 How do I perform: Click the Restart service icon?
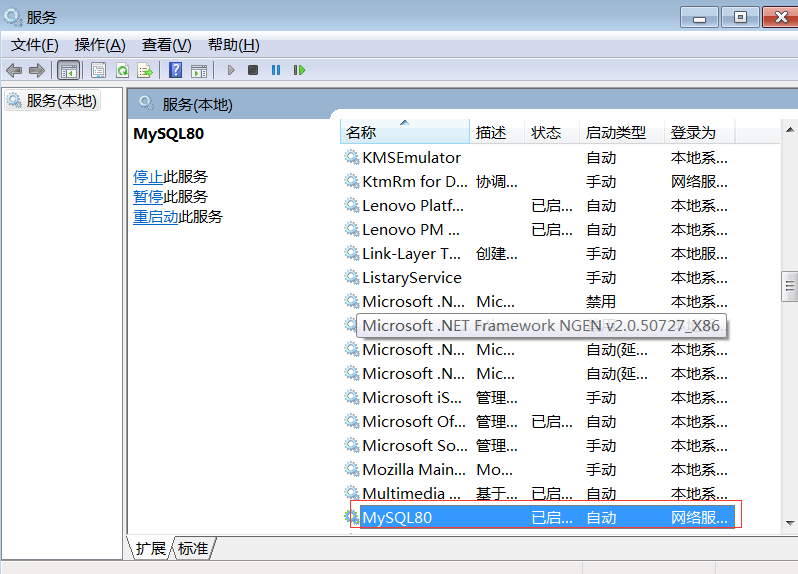(x=299, y=70)
